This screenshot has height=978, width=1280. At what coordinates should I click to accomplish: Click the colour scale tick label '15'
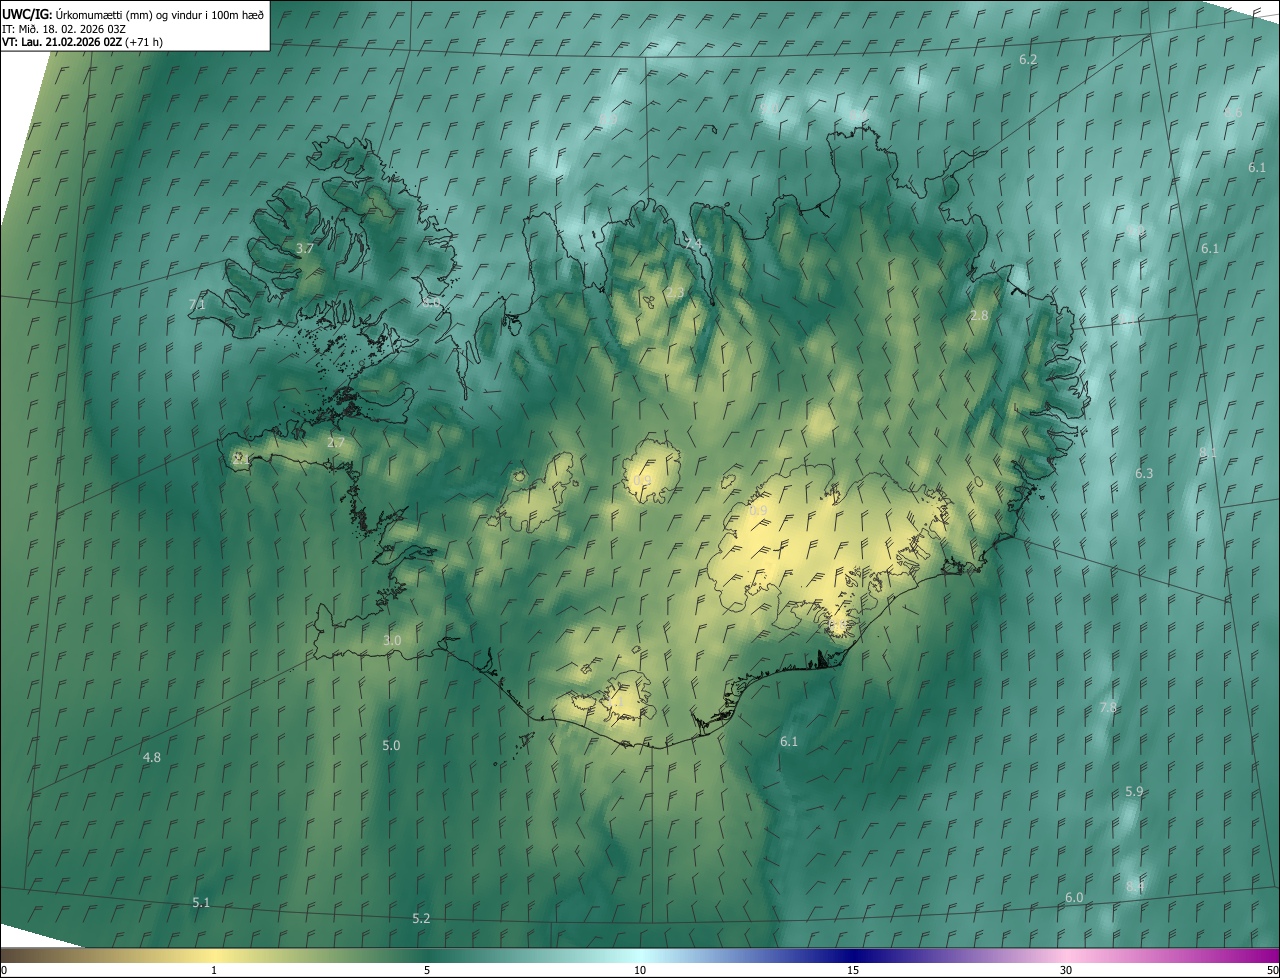pyautogui.click(x=853, y=970)
